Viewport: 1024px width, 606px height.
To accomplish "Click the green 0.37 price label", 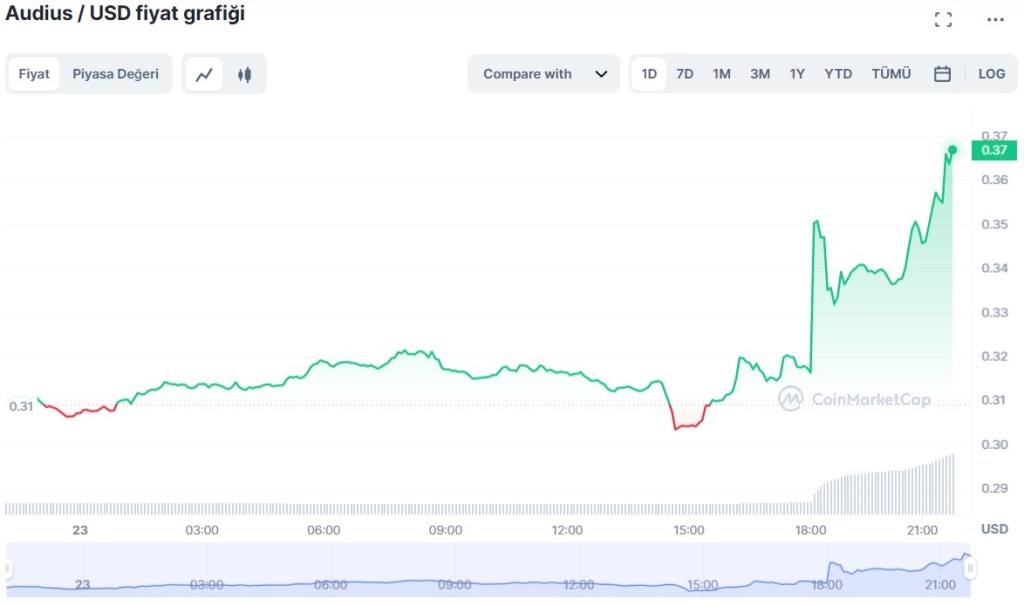I will point(994,150).
